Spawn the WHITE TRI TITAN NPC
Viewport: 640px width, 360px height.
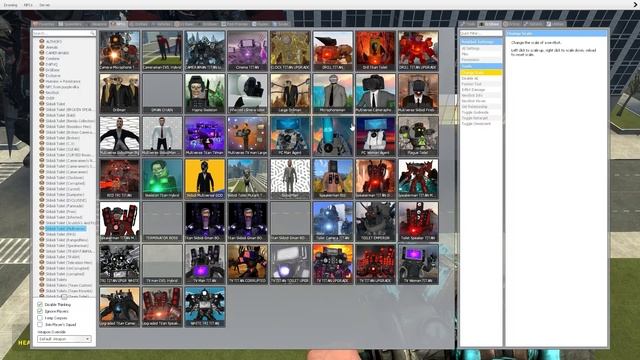pos(205,307)
